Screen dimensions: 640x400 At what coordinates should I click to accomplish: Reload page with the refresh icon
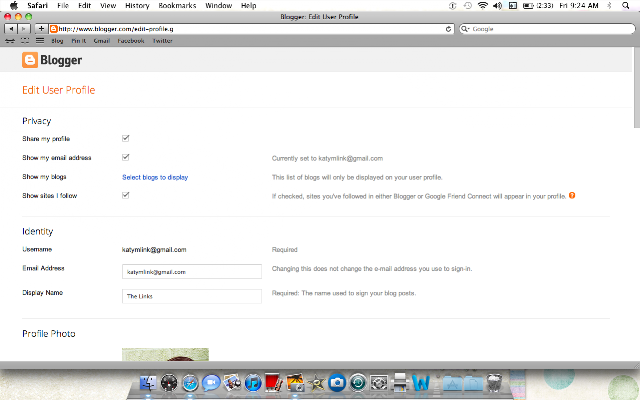point(448,29)
